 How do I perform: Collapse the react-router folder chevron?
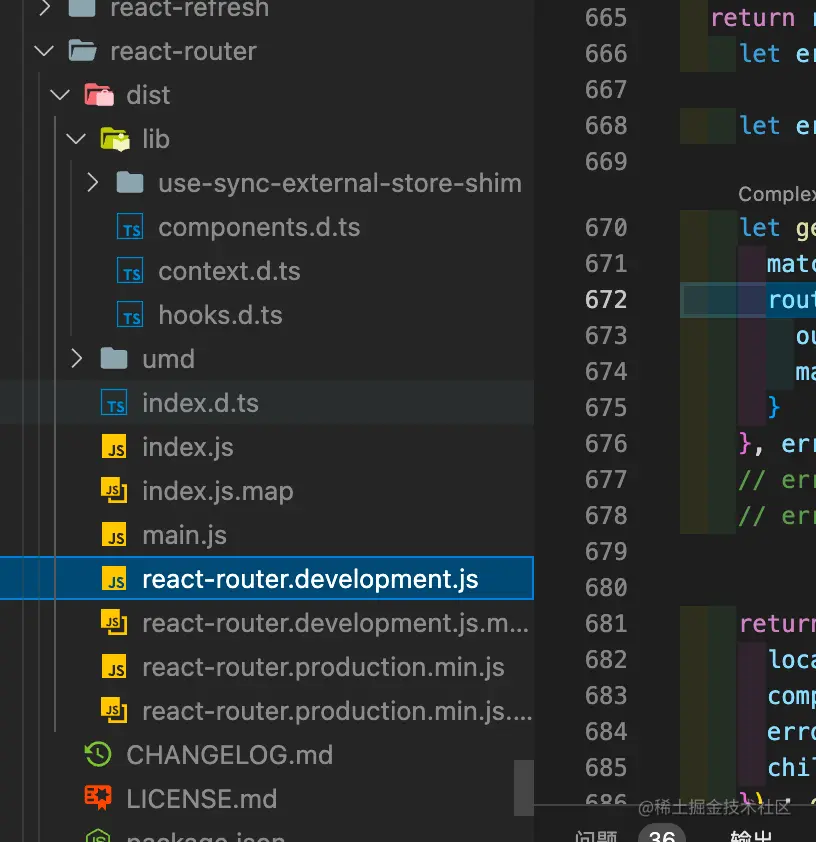click(44, 52)
